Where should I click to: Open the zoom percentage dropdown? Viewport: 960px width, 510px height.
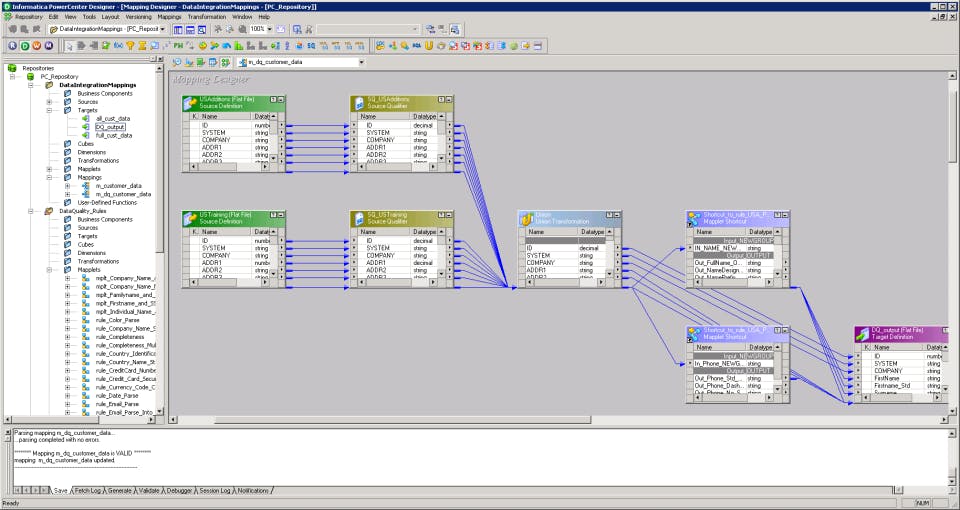coord(270,29)
